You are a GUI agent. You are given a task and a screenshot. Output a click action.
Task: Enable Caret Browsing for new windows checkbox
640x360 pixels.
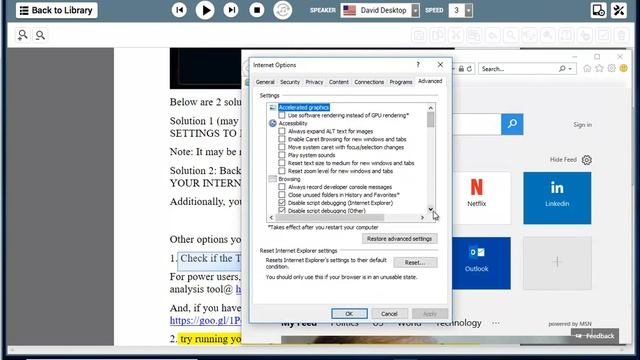tap(282, 139)
